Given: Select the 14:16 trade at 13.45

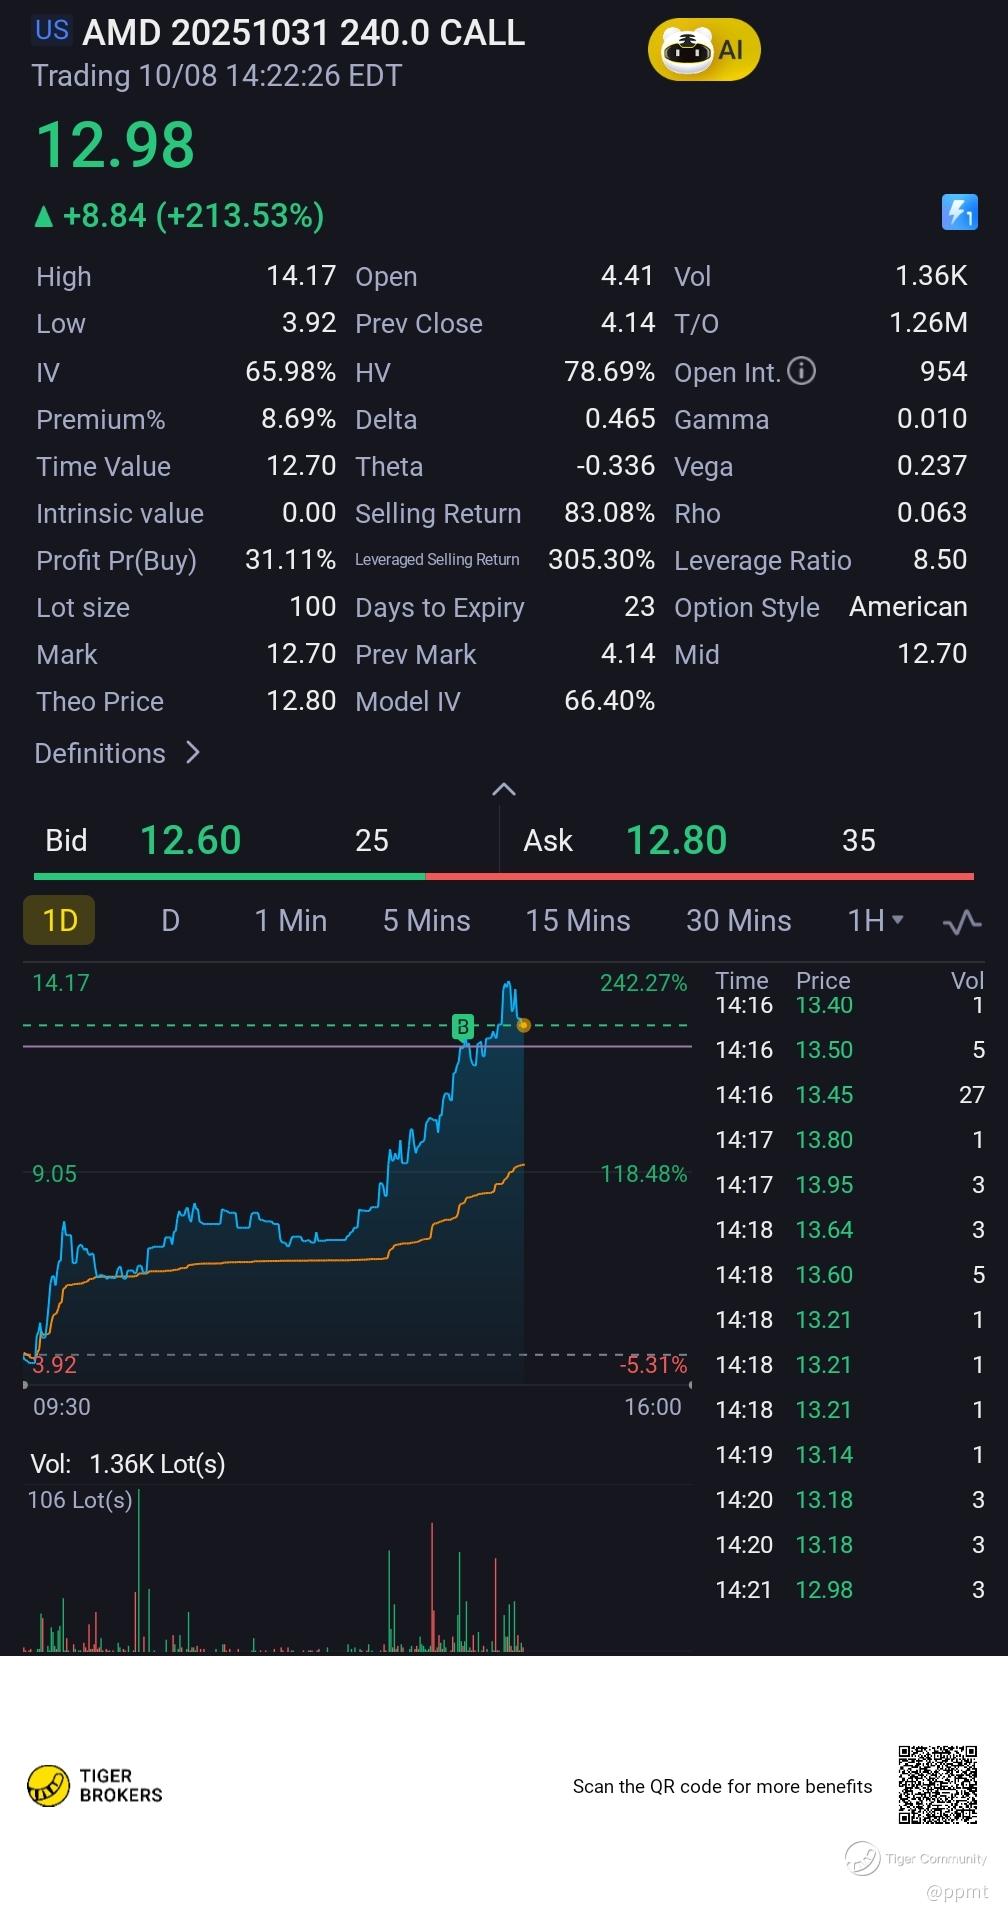Looking at the screenshot, I should (x=850, y=1094).
